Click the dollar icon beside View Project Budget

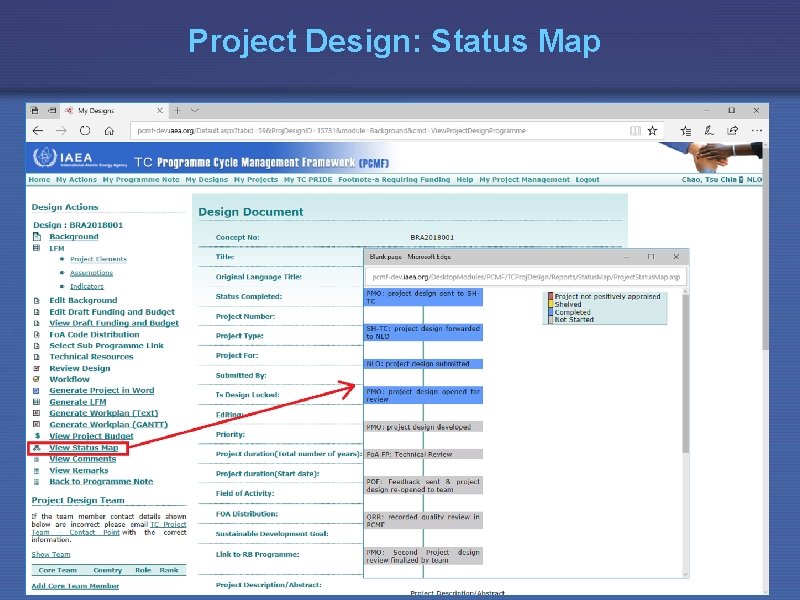tap(36, 435)
